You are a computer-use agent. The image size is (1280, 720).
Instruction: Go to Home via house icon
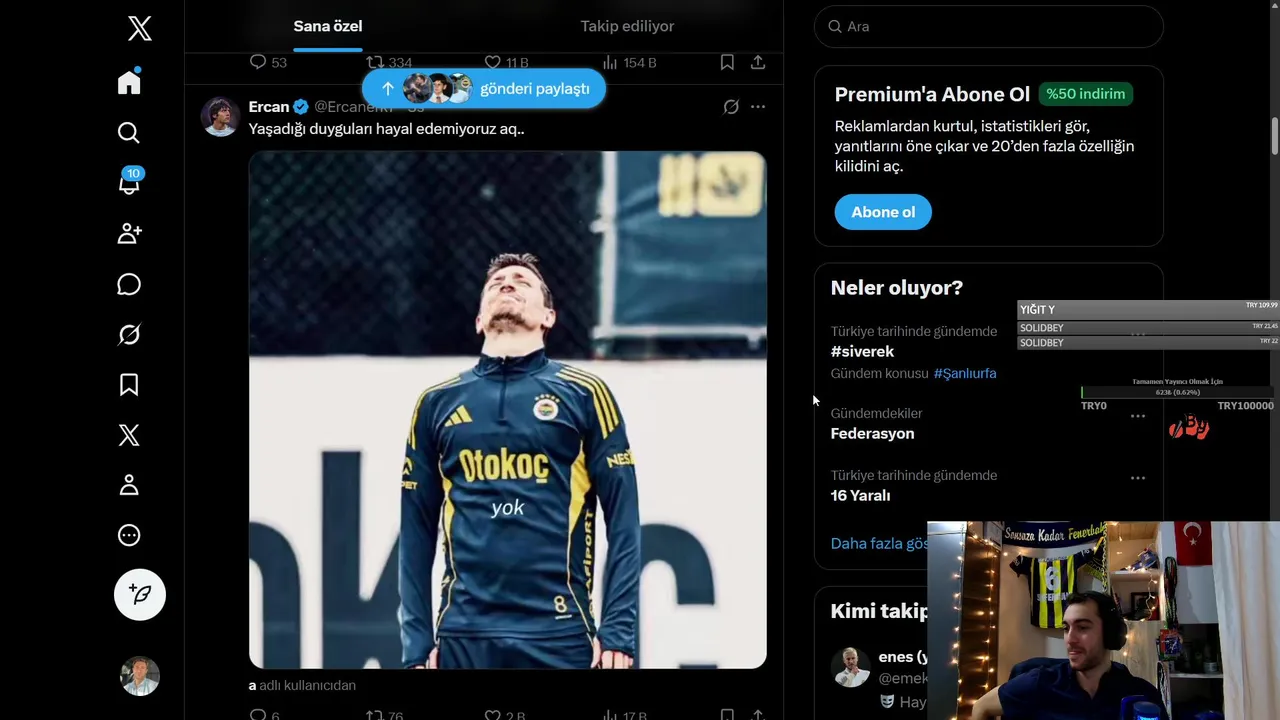pos(129,82)
